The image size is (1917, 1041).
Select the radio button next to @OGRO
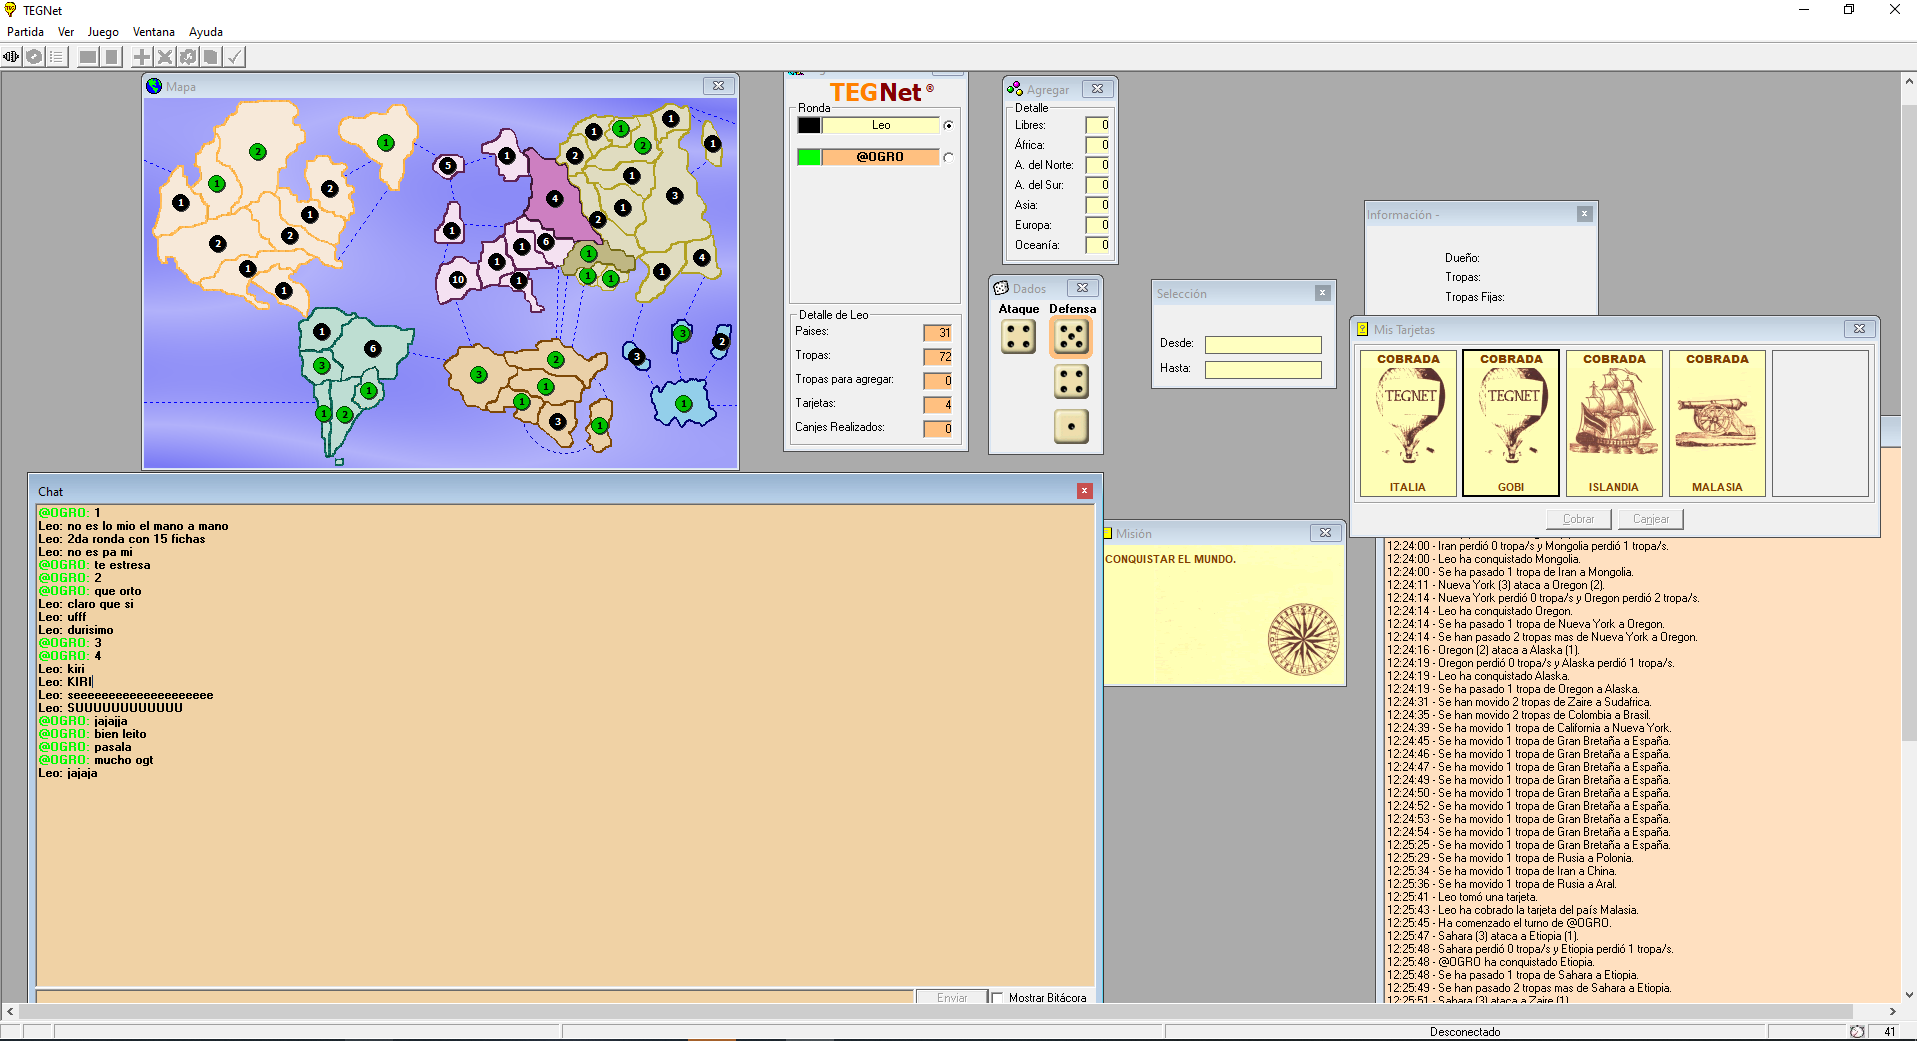click(x=948, y=157)
